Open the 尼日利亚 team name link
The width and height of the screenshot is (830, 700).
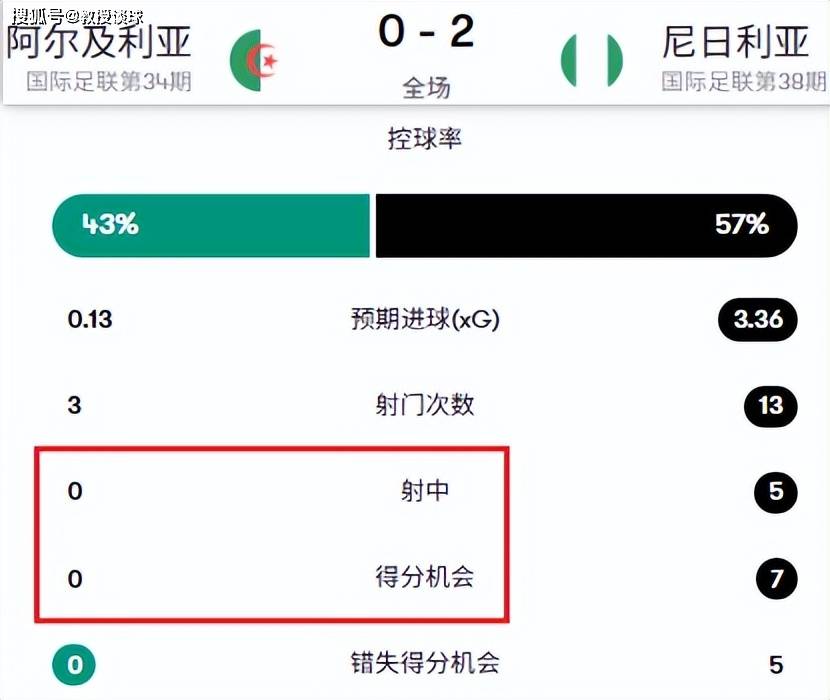coord(735,42)
